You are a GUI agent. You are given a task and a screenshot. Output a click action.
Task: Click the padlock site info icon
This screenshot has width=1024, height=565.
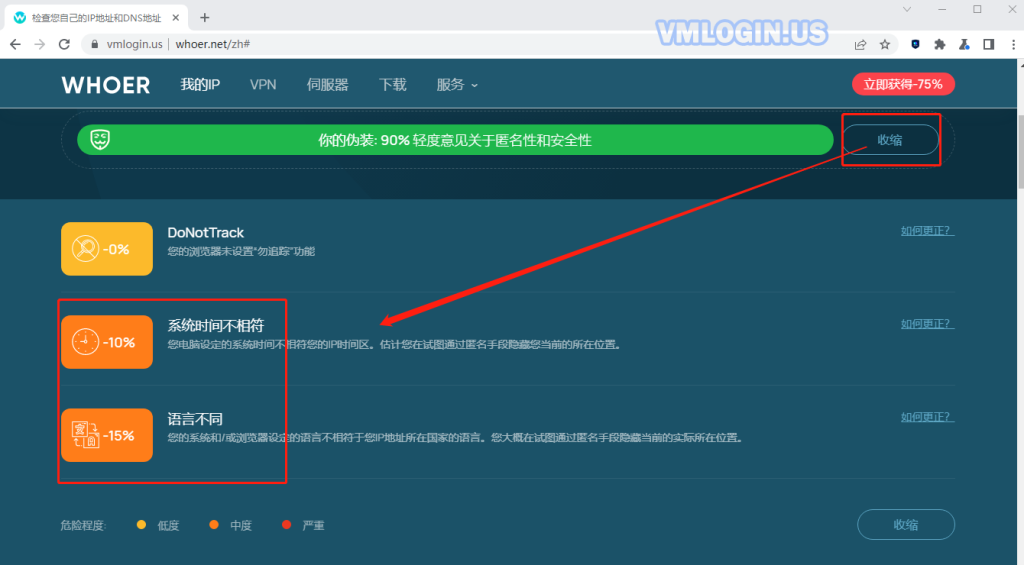click(95, 44)
